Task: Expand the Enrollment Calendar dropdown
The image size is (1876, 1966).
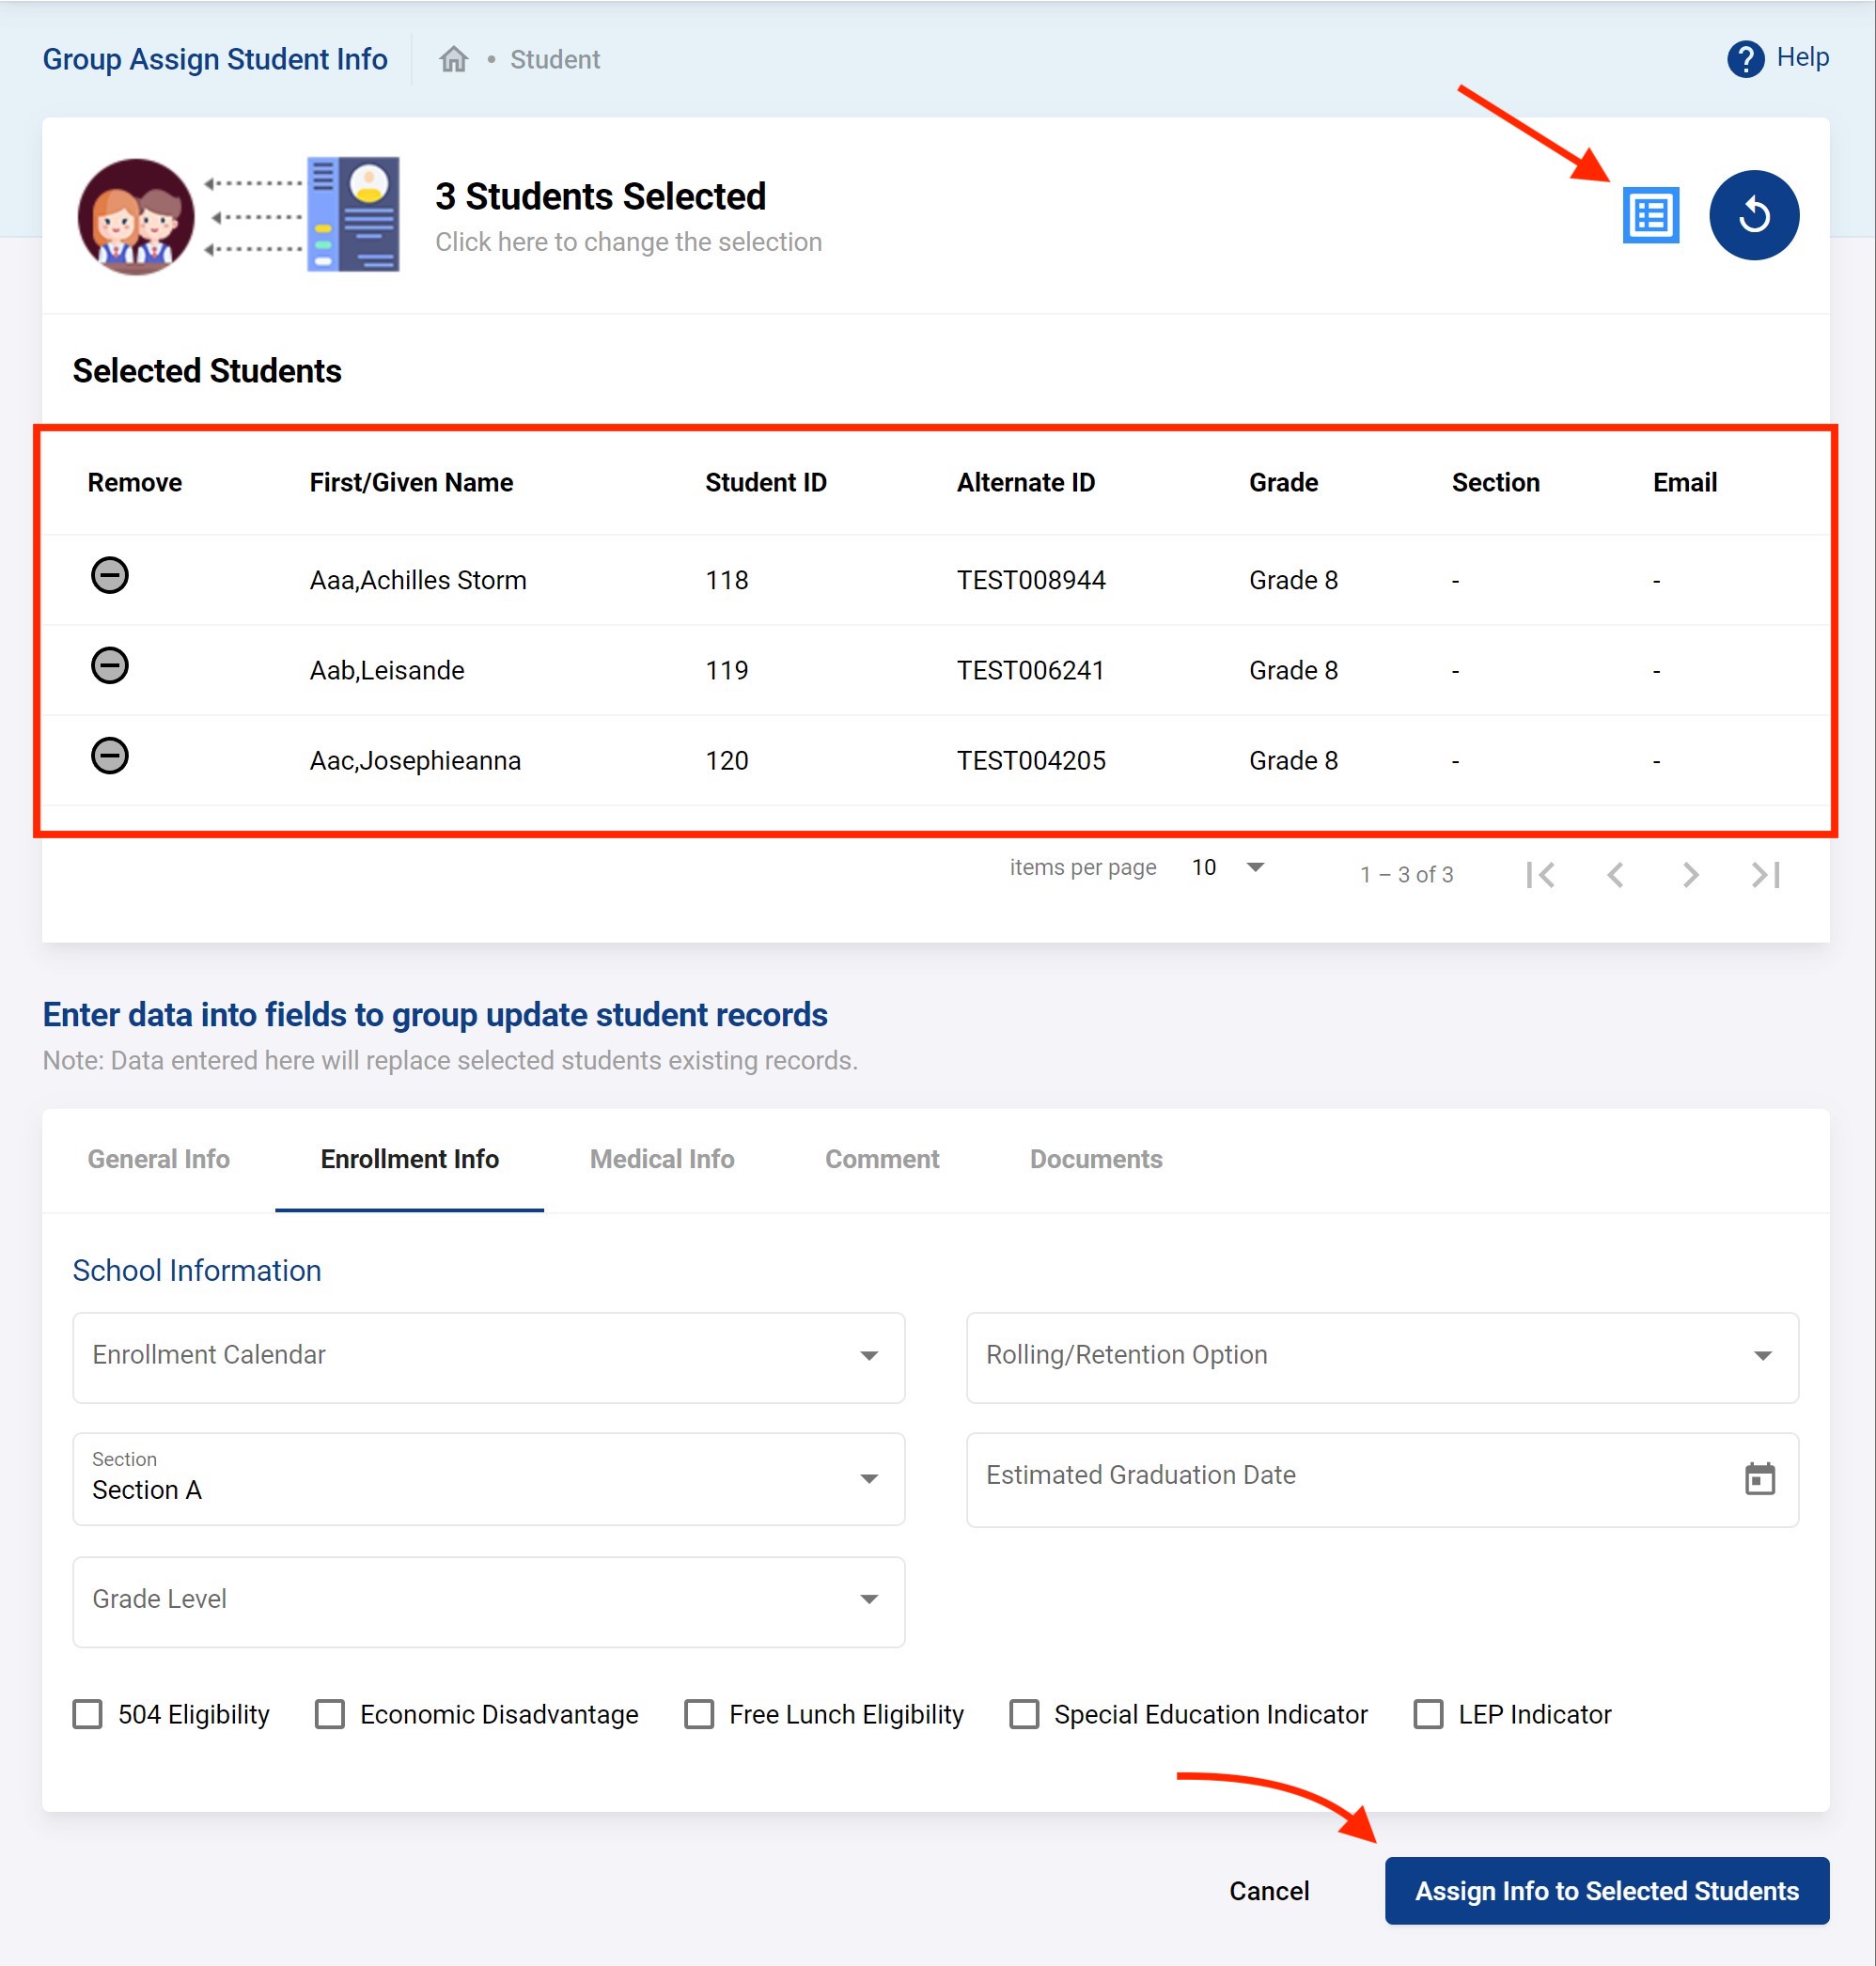Action: click(x=488, y=1357)
